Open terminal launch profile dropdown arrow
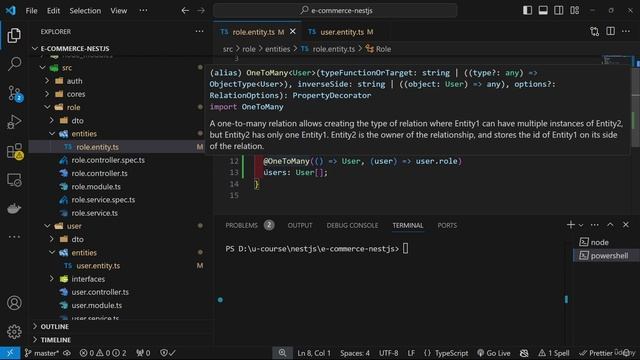The height and width of the screenshot is (360, 640). [x=581, y=225]
